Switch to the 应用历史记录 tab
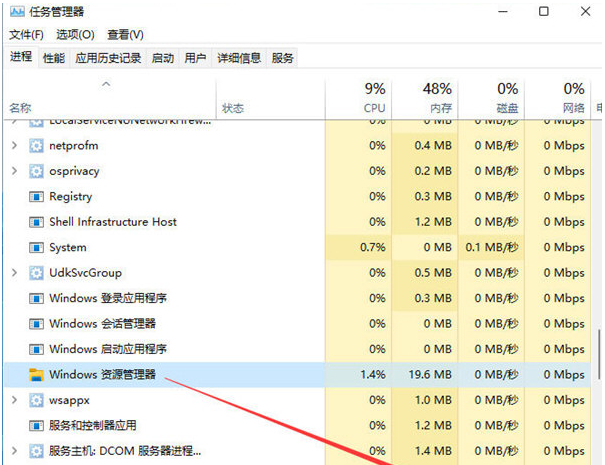Image resolution: width=605 pixels, height=465 pixels. click(108, 58)
